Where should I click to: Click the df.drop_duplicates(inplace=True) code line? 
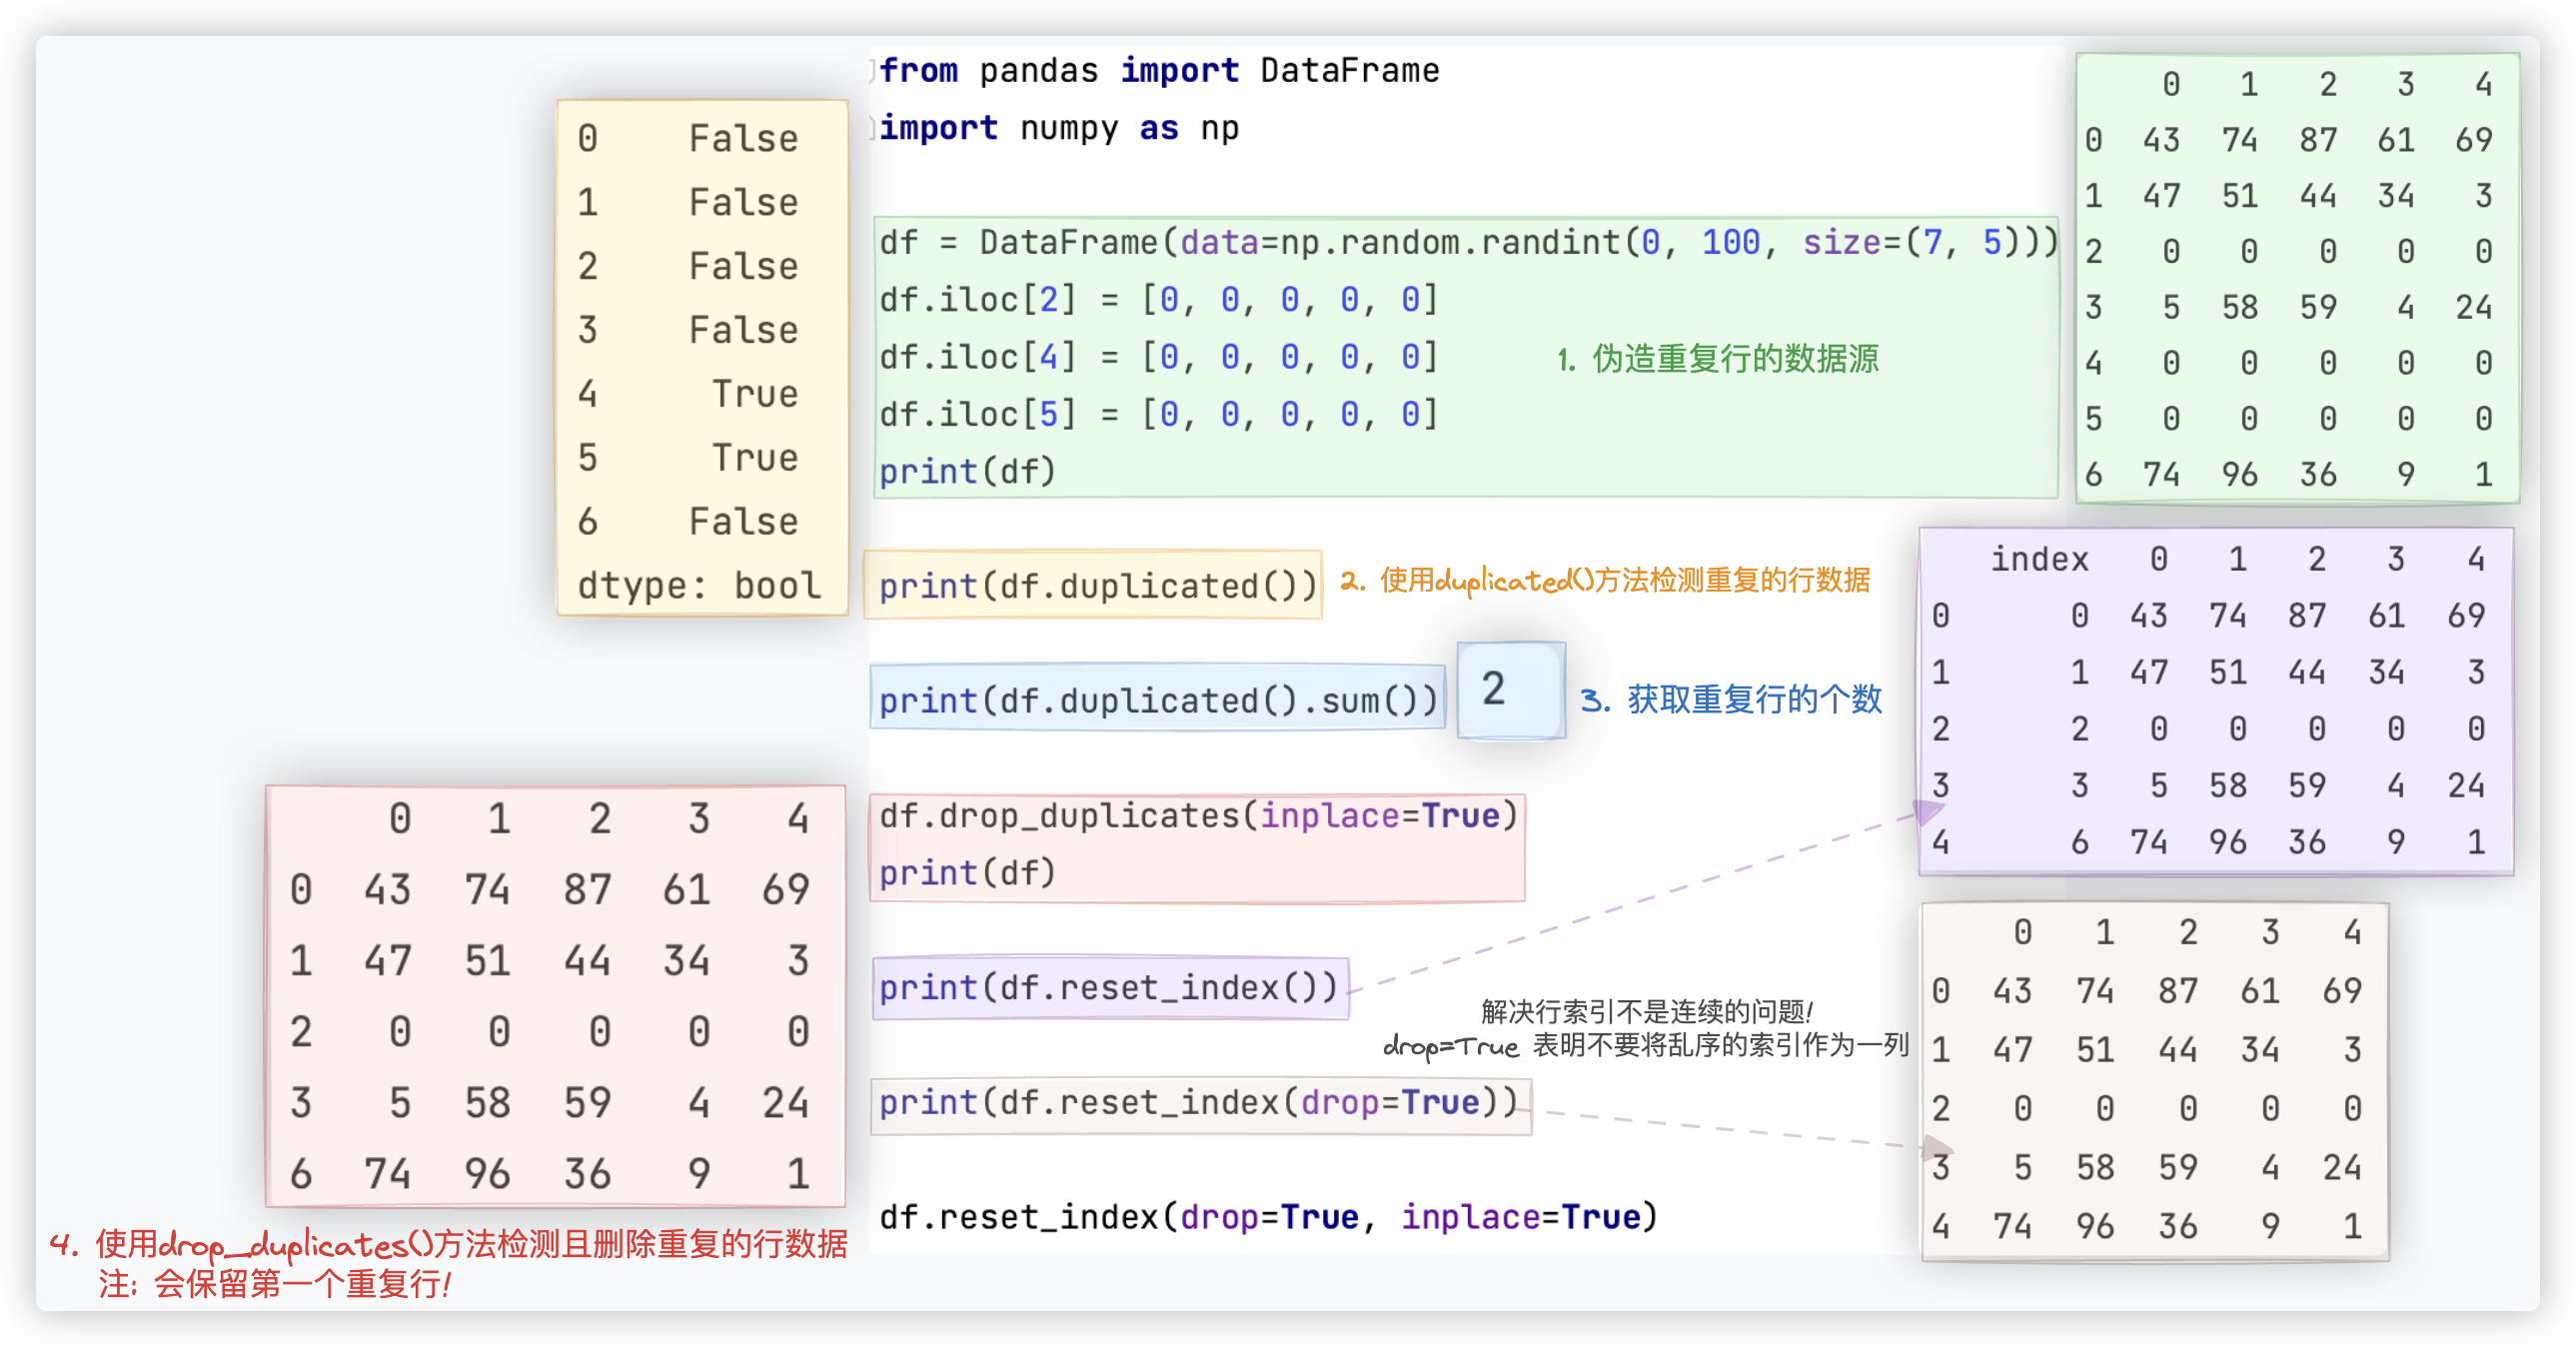(x=1197, y=815)
